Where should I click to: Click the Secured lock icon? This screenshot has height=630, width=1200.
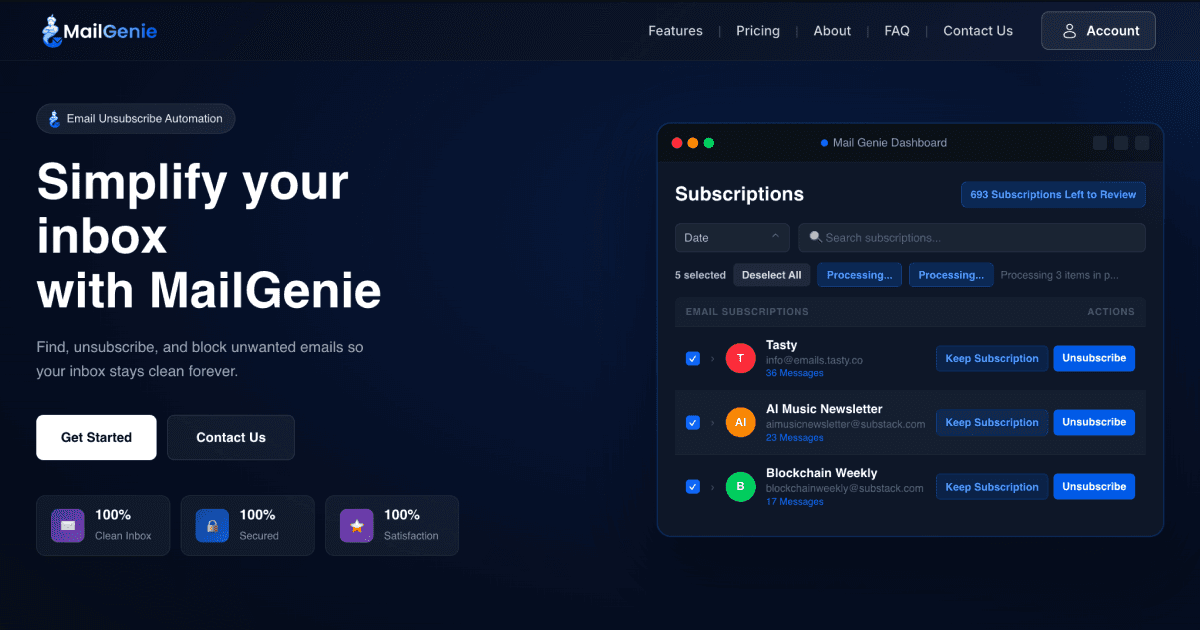[x=212, y=526]
